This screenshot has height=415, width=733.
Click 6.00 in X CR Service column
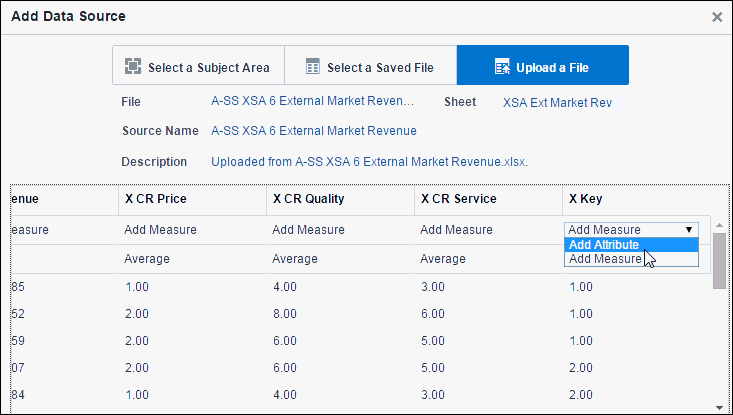pos(432,314)
